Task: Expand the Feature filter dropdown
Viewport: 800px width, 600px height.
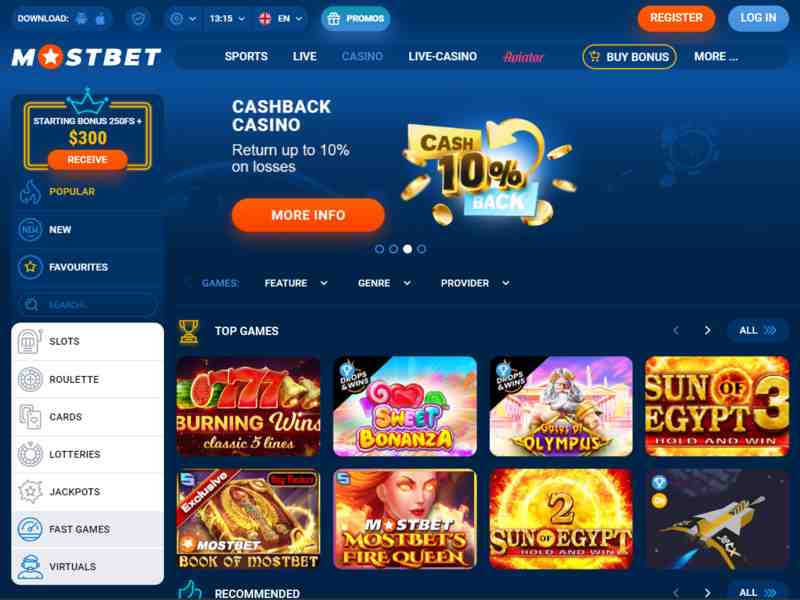Action: click(296, 283)
